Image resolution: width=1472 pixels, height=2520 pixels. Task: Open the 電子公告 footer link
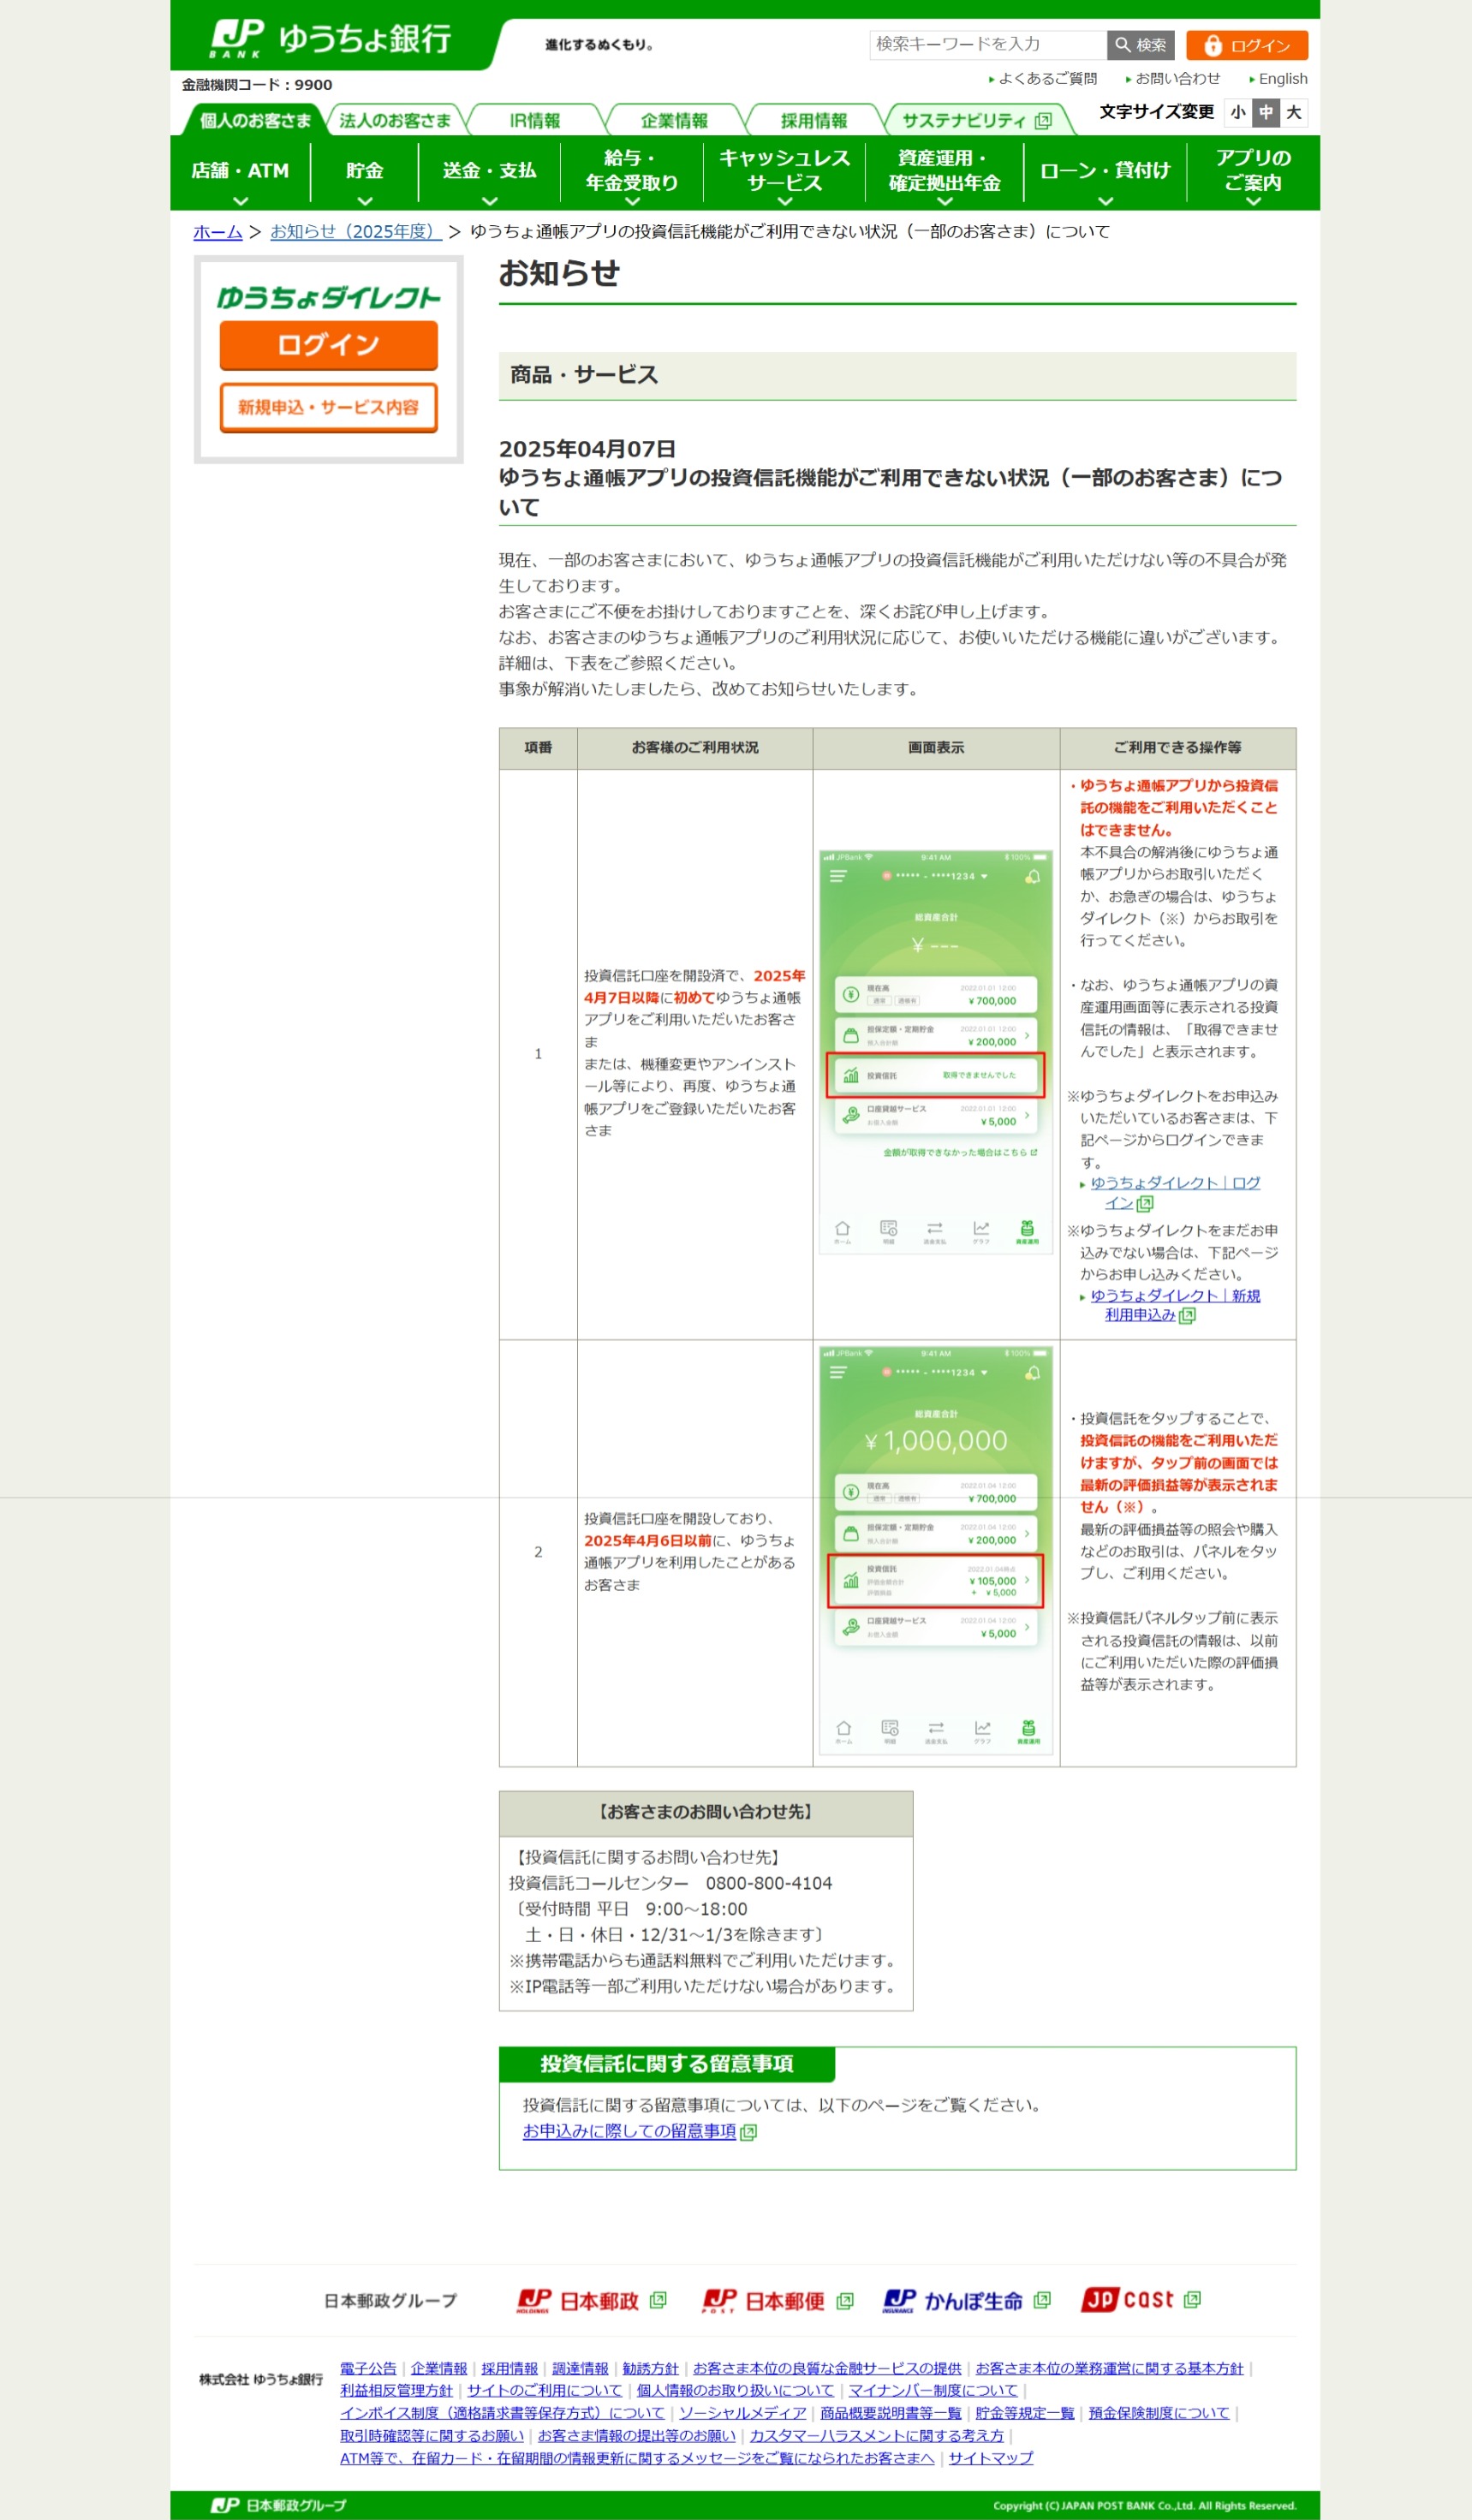click(x=368, y=2369)
